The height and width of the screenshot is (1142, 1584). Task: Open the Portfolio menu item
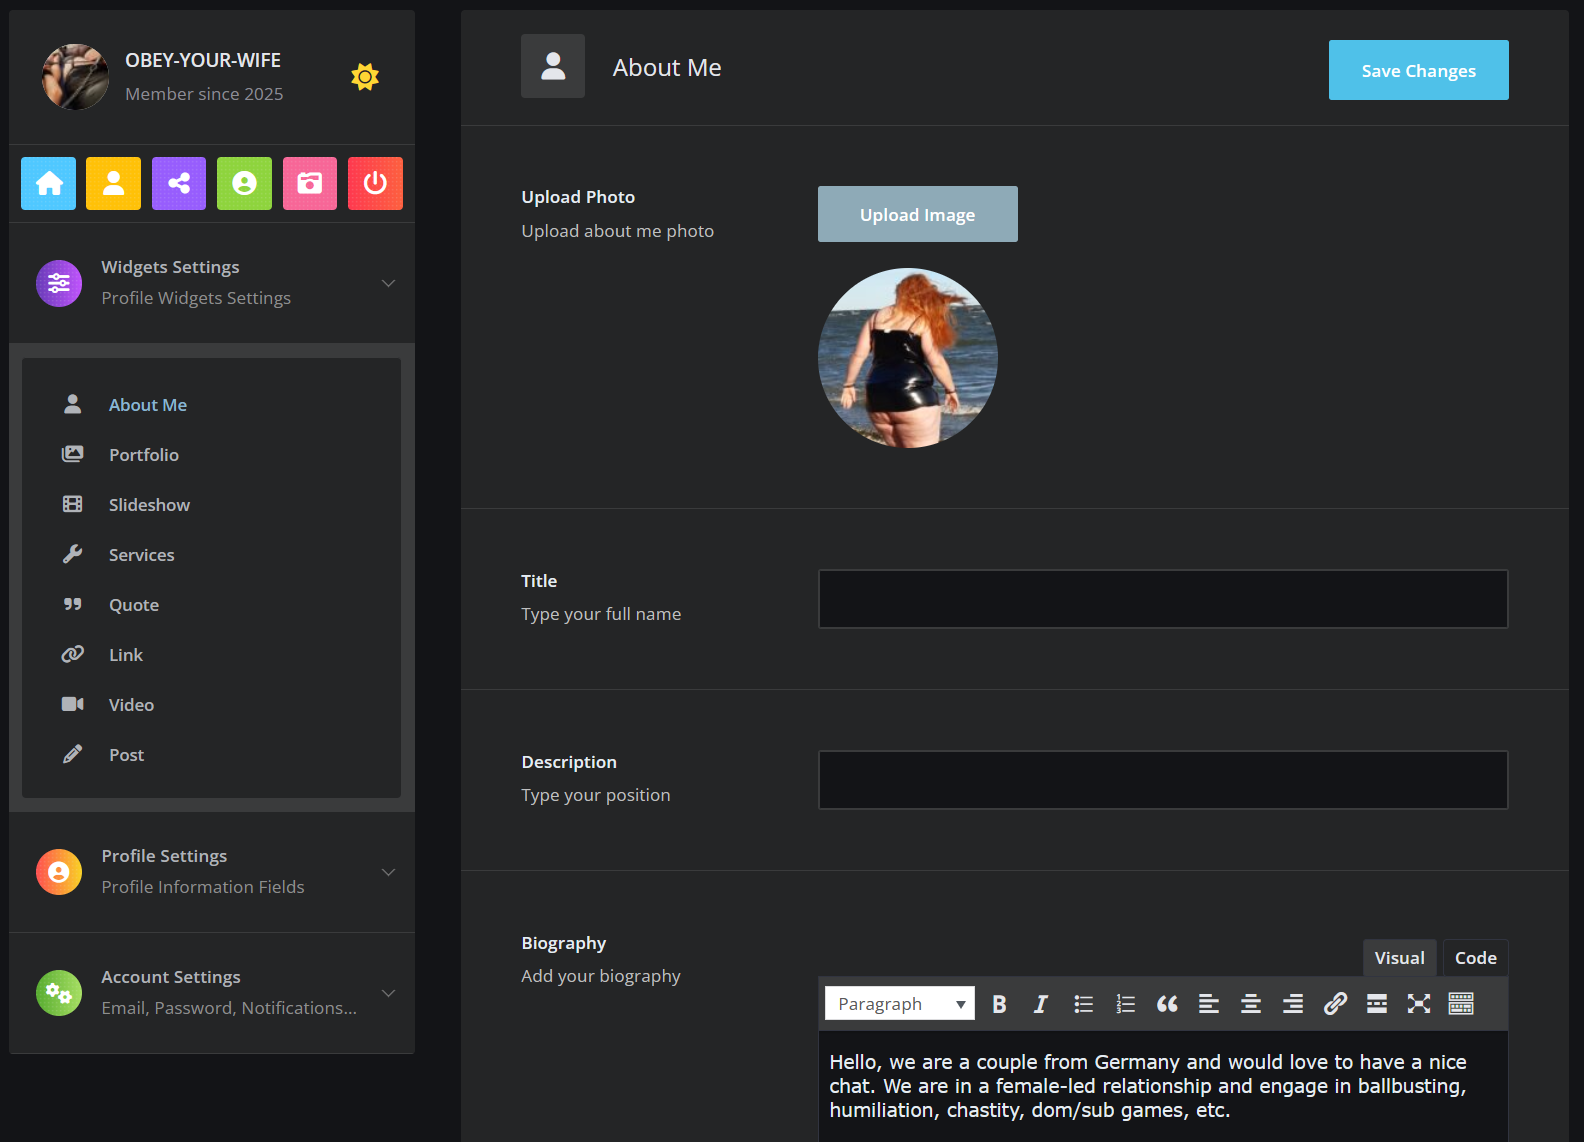pyautogui.click(x=144, y=455)
